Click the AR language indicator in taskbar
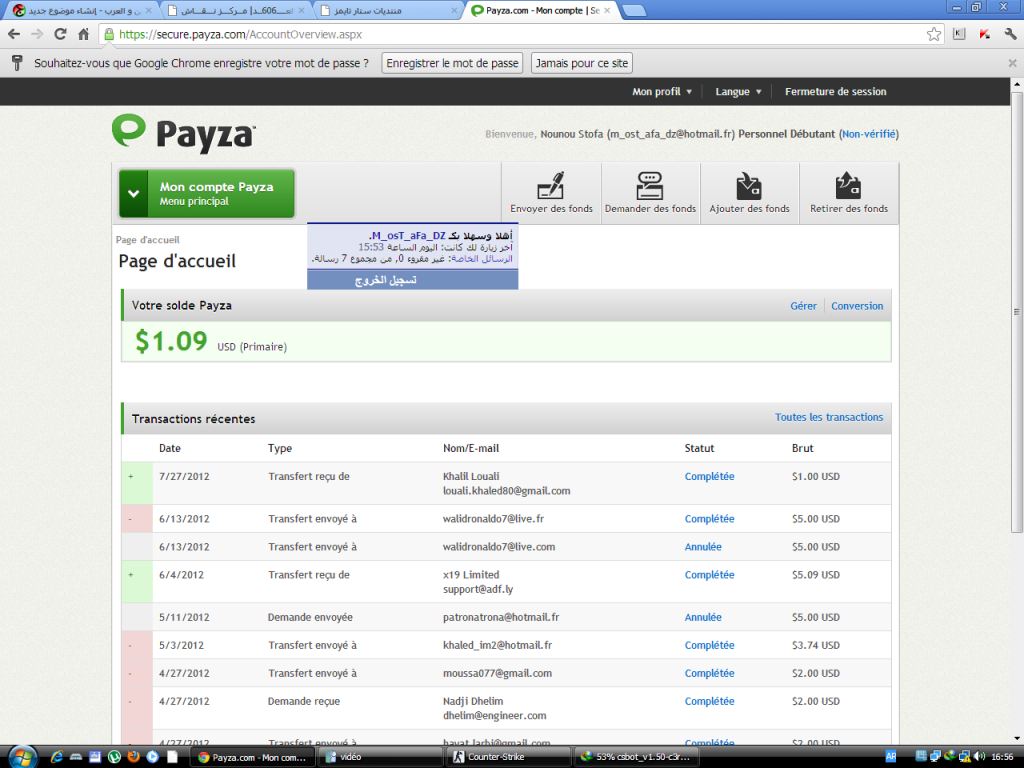Image resolution: width=1024 pixels, height=768 pixels. coord(891,757)
